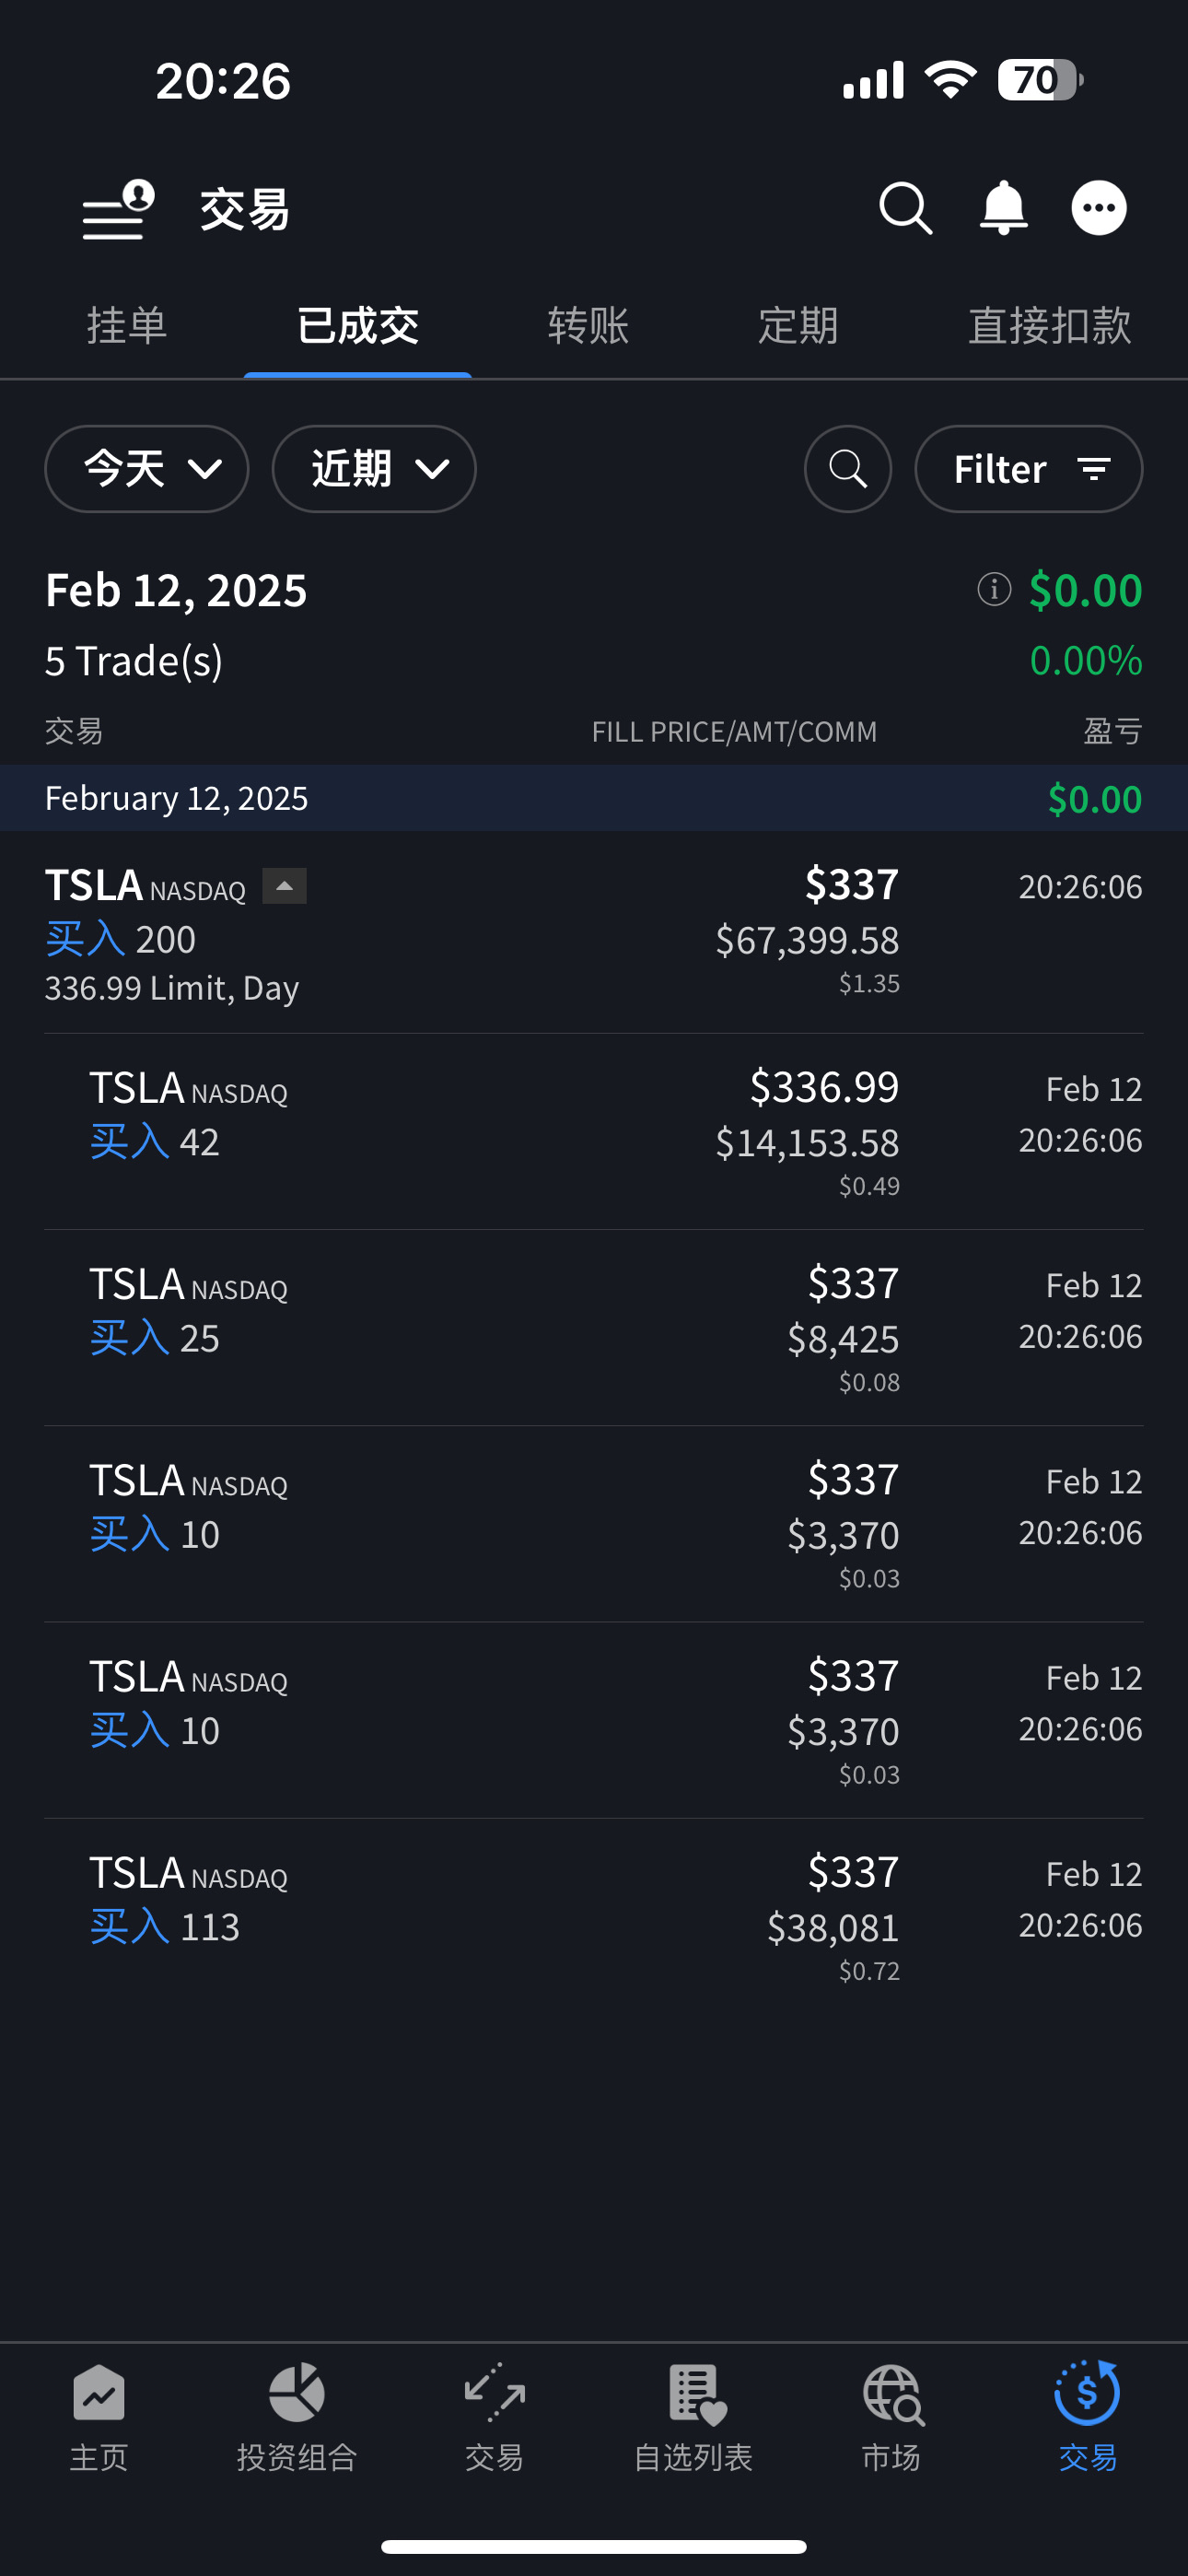This screenshot has height=2576, width=1188.
Task: Tap the round trade search button
Action: [x=848, y=469]
